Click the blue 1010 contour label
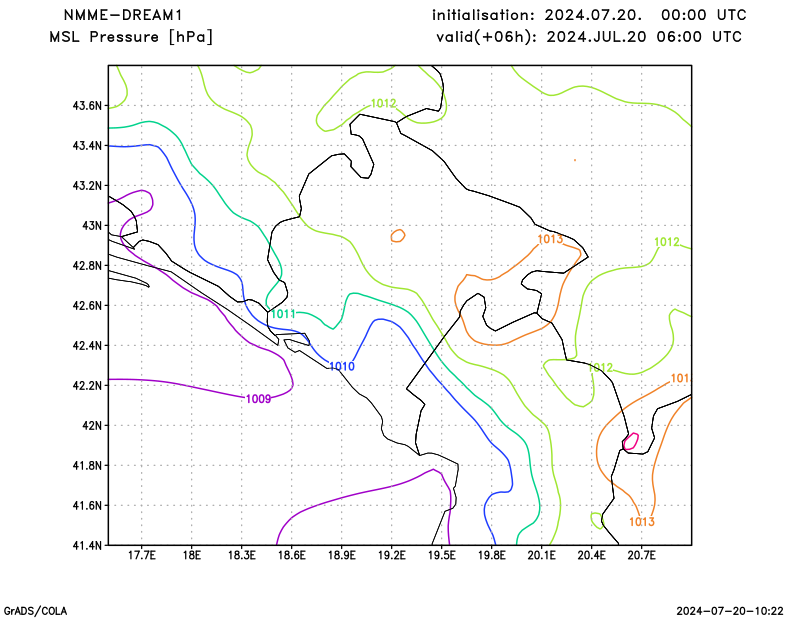Screen dimensions: 800x618 (x=341, y=366)
